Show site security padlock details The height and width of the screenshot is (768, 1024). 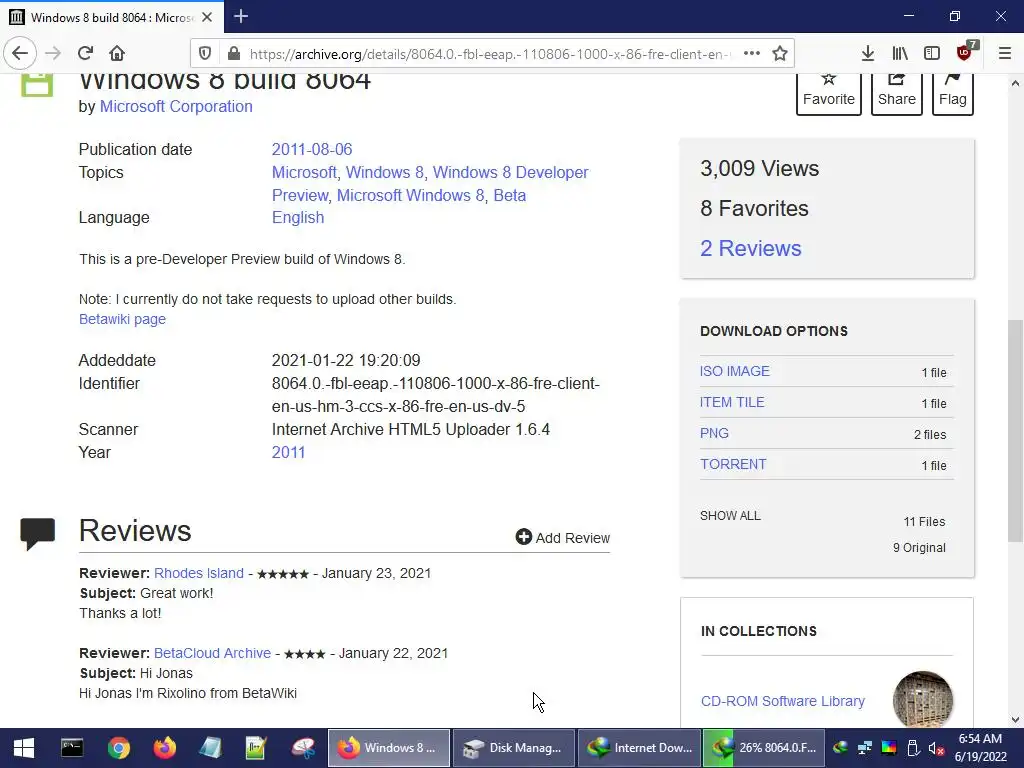tap(234, 54)
